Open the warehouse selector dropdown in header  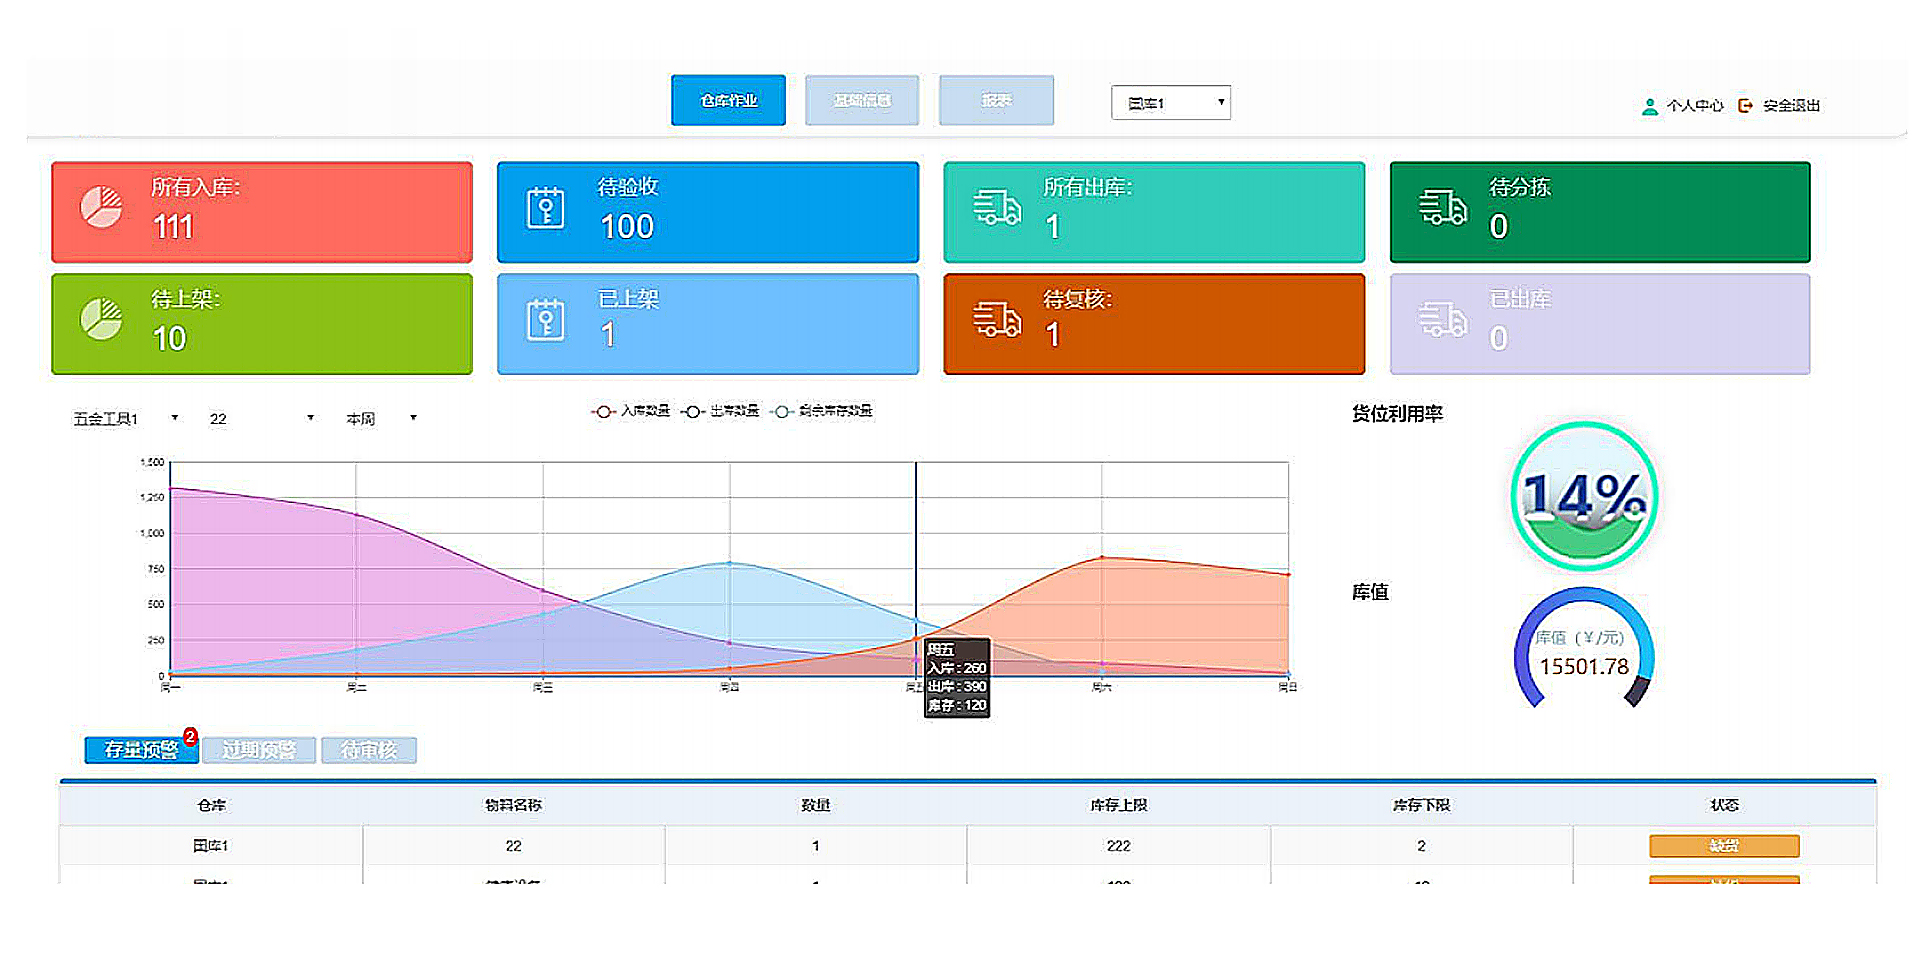point(1170,103)
